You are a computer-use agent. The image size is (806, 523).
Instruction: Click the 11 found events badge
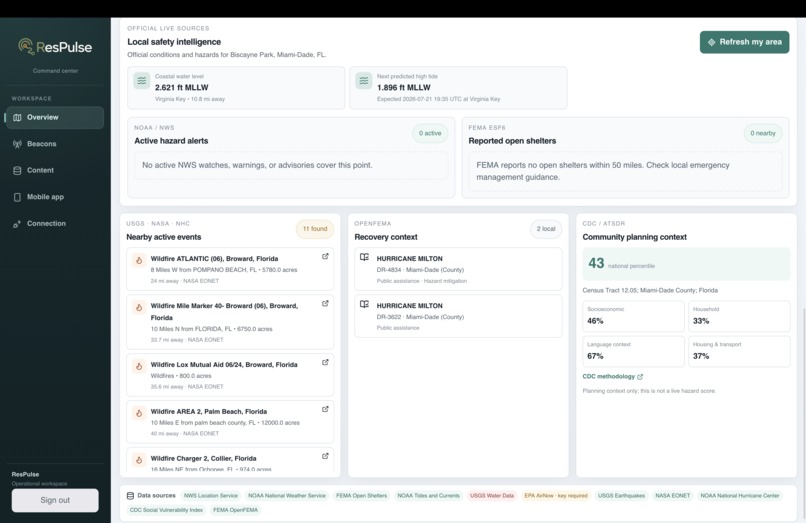pos(315,229)
